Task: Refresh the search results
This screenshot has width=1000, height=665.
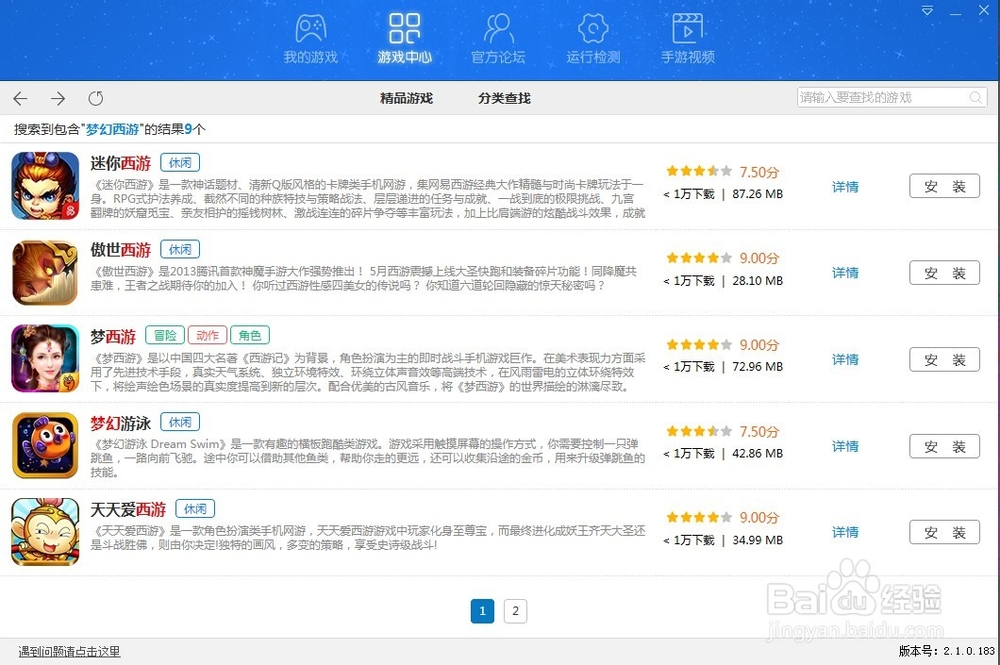Action: 95,99
